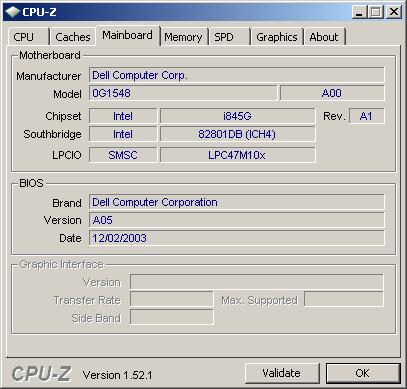Click the Southbridge value 82801DB (ICH4)
407x389 pixels.
click(x=237, y=134)
